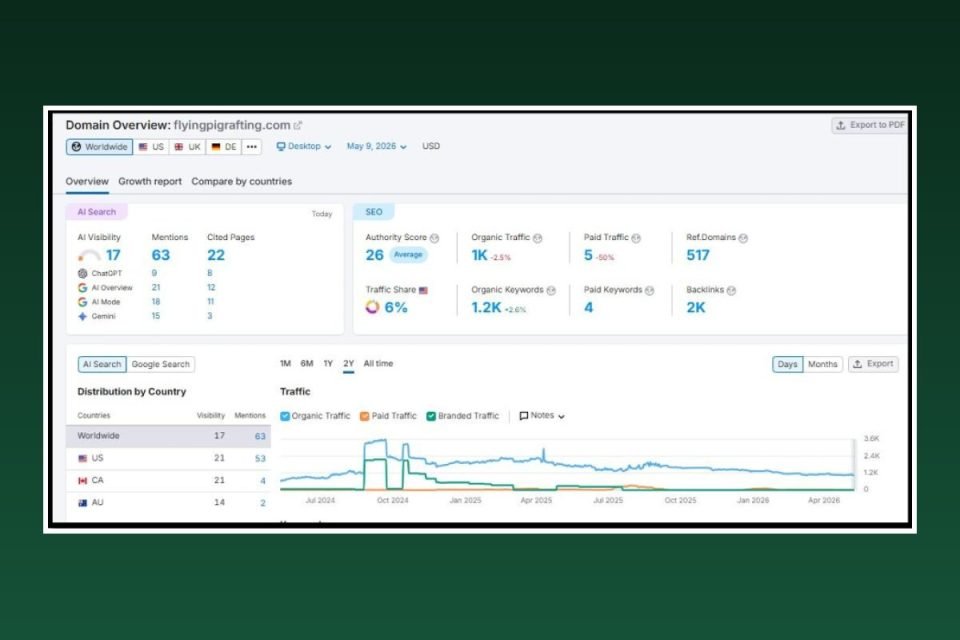
Task: Click the SEO section badge
Action: [x=373, y=212]
